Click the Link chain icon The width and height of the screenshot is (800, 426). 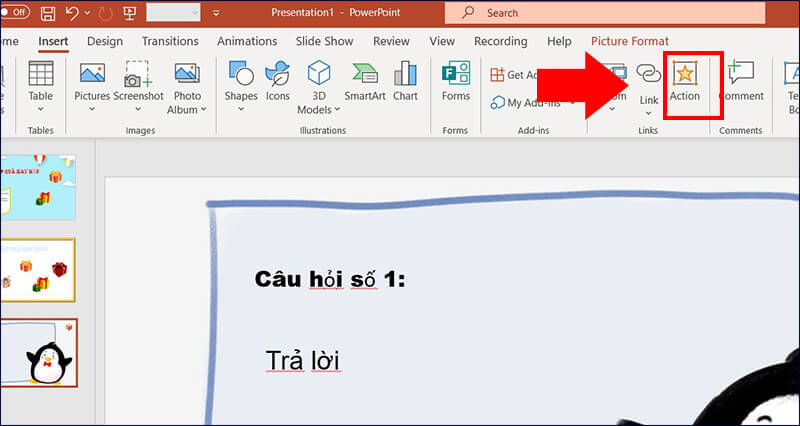(648, 73)
